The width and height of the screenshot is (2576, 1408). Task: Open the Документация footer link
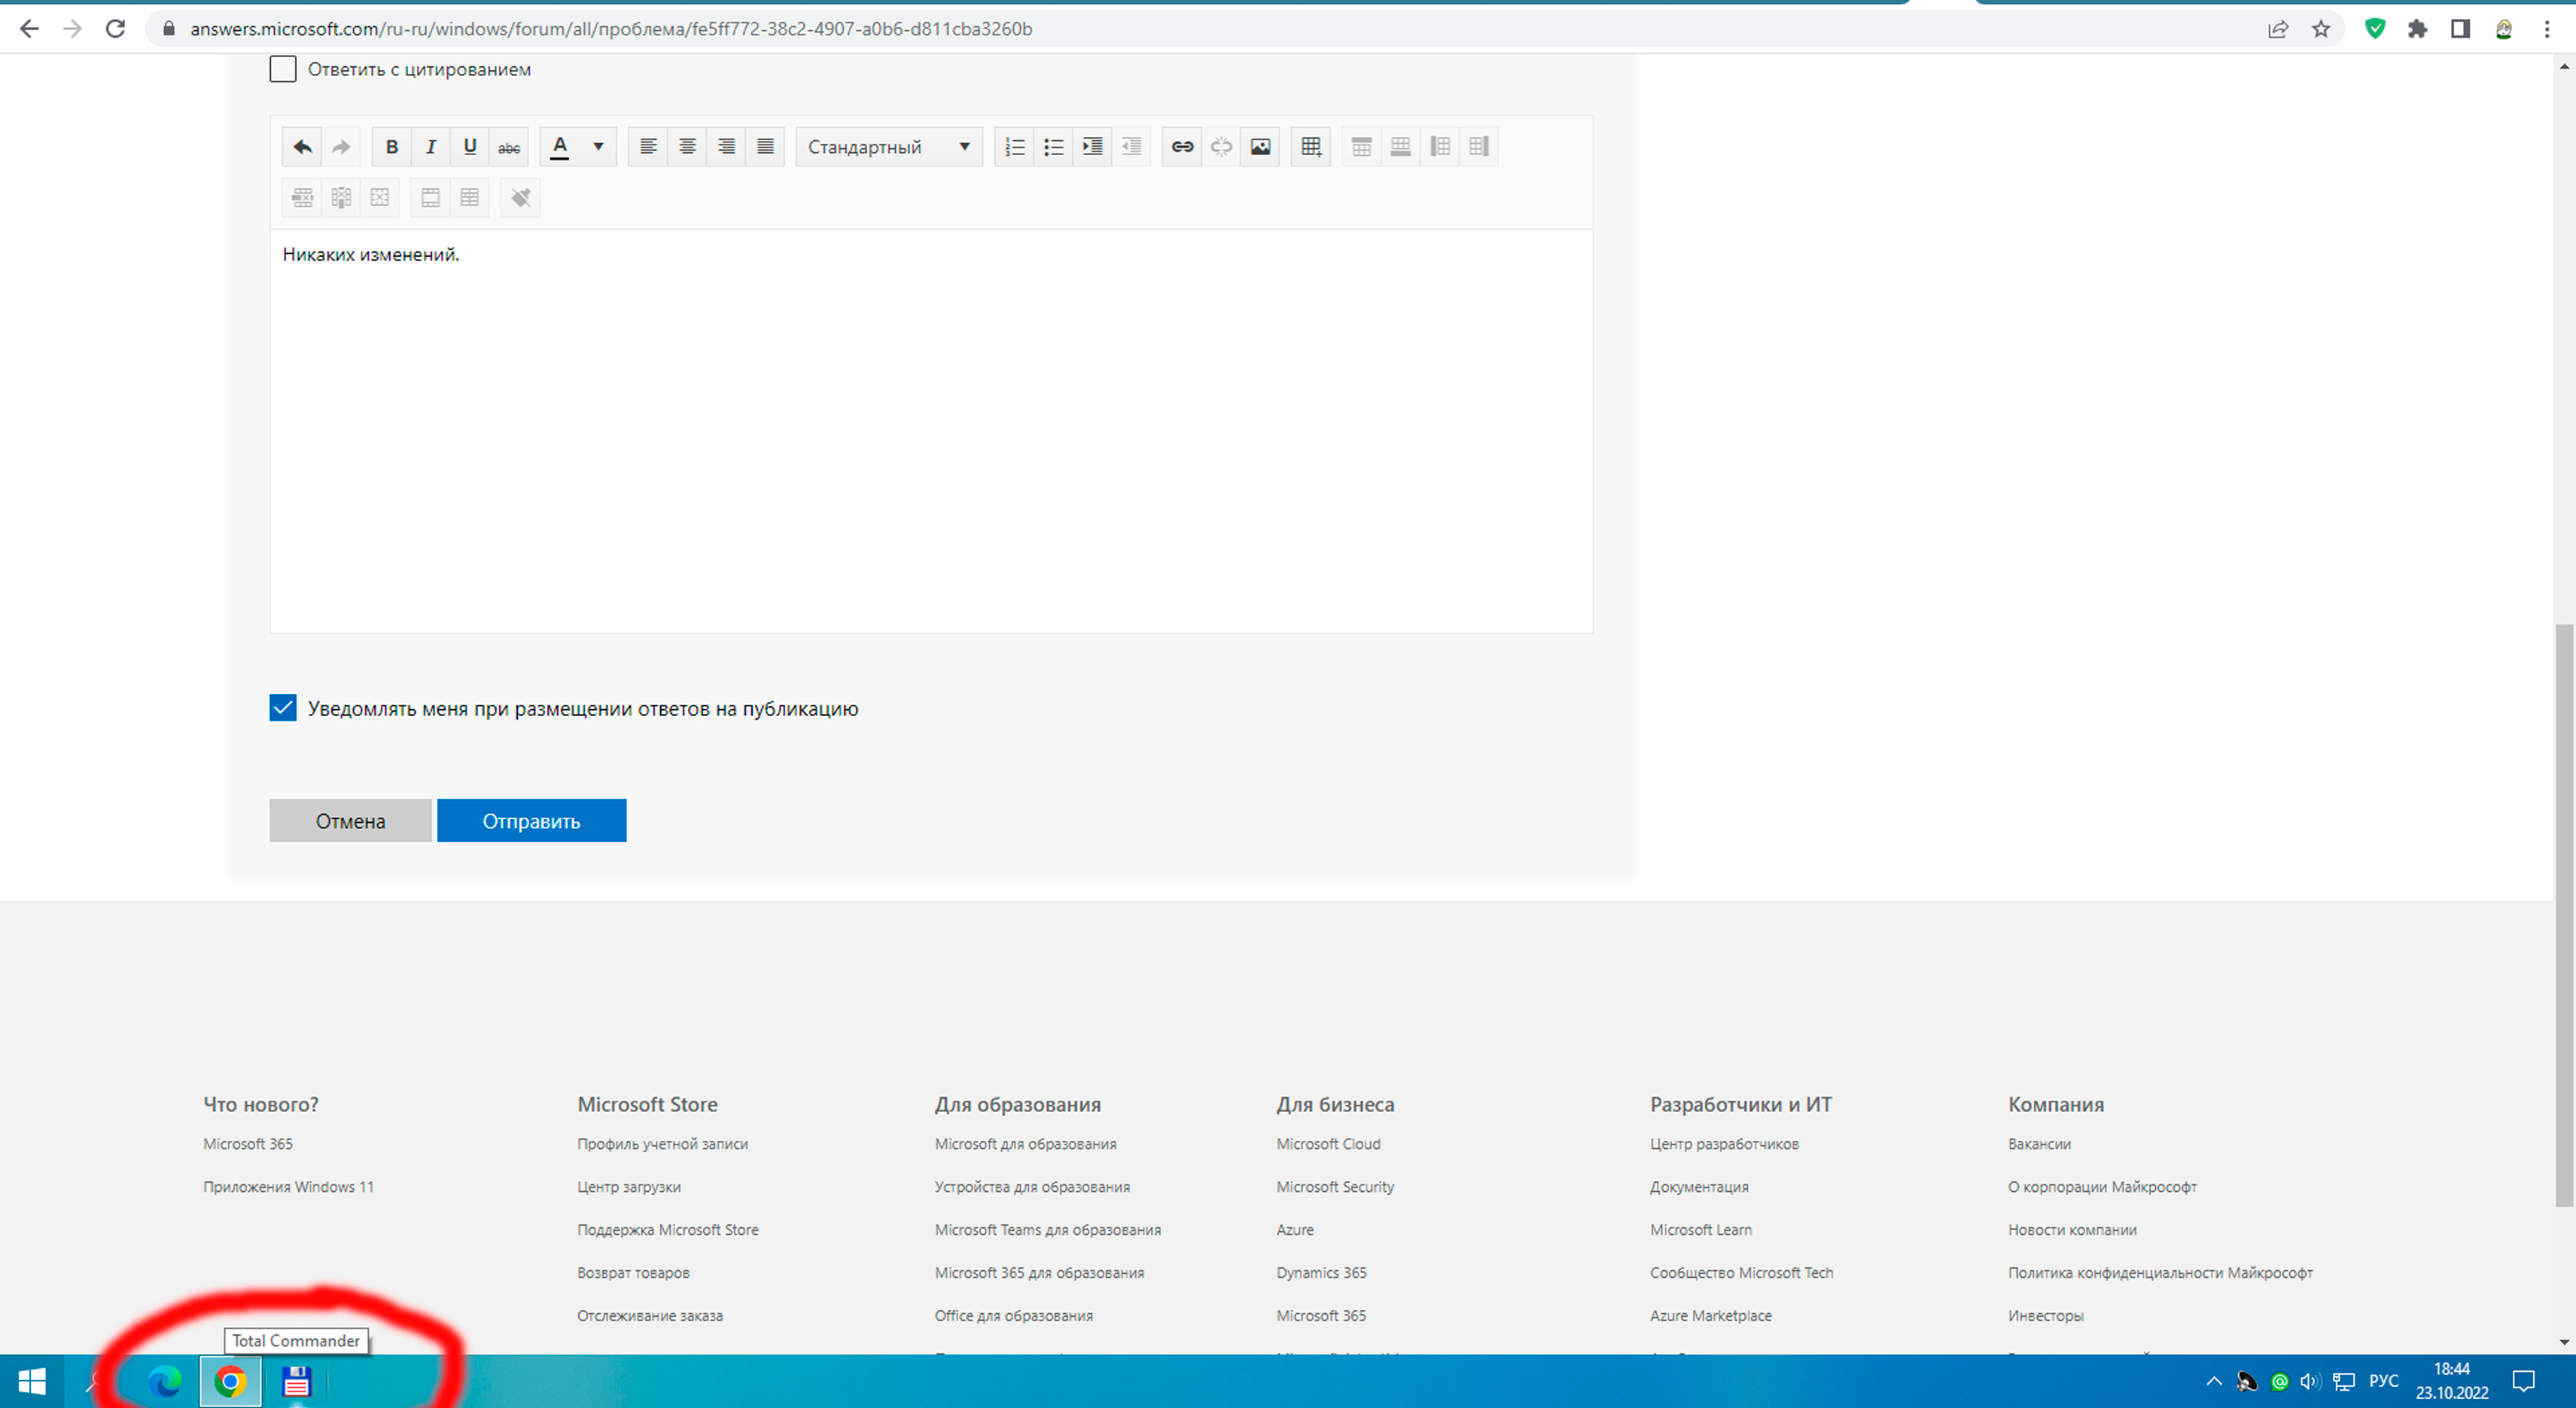(x=1699, y=1187)
